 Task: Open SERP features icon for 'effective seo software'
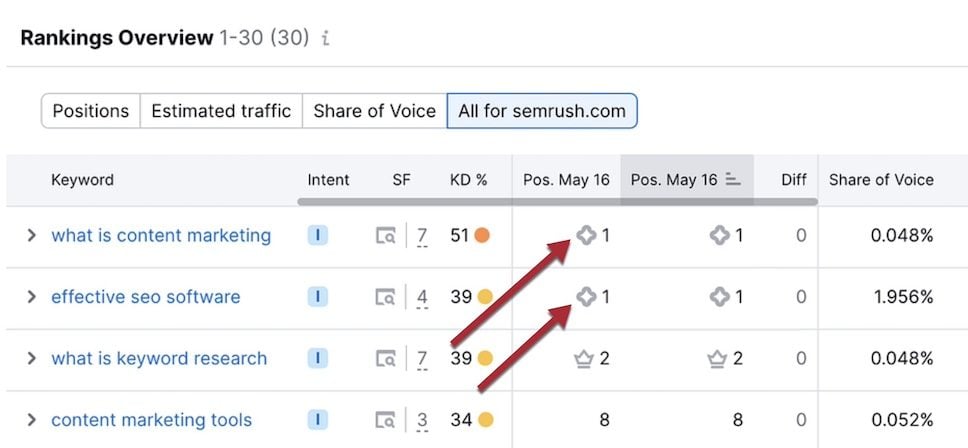385,297
